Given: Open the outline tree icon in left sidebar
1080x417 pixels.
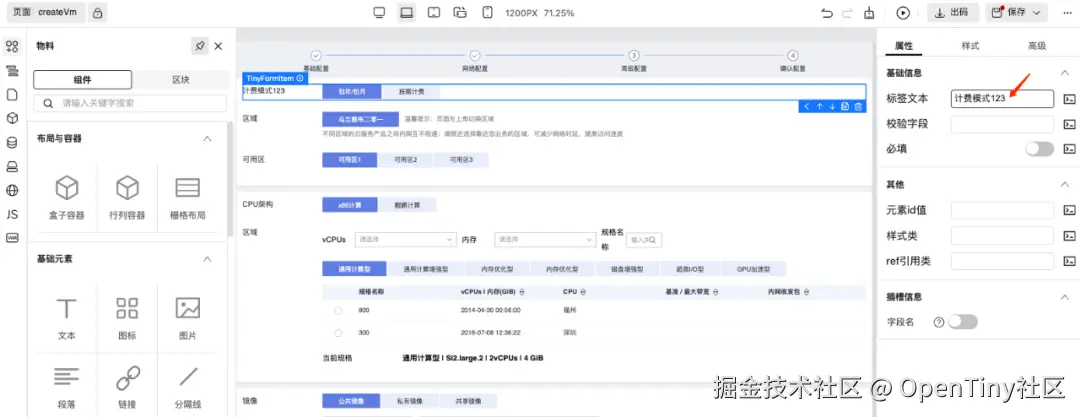Looking at the screenshot, I should pos(12,71).
